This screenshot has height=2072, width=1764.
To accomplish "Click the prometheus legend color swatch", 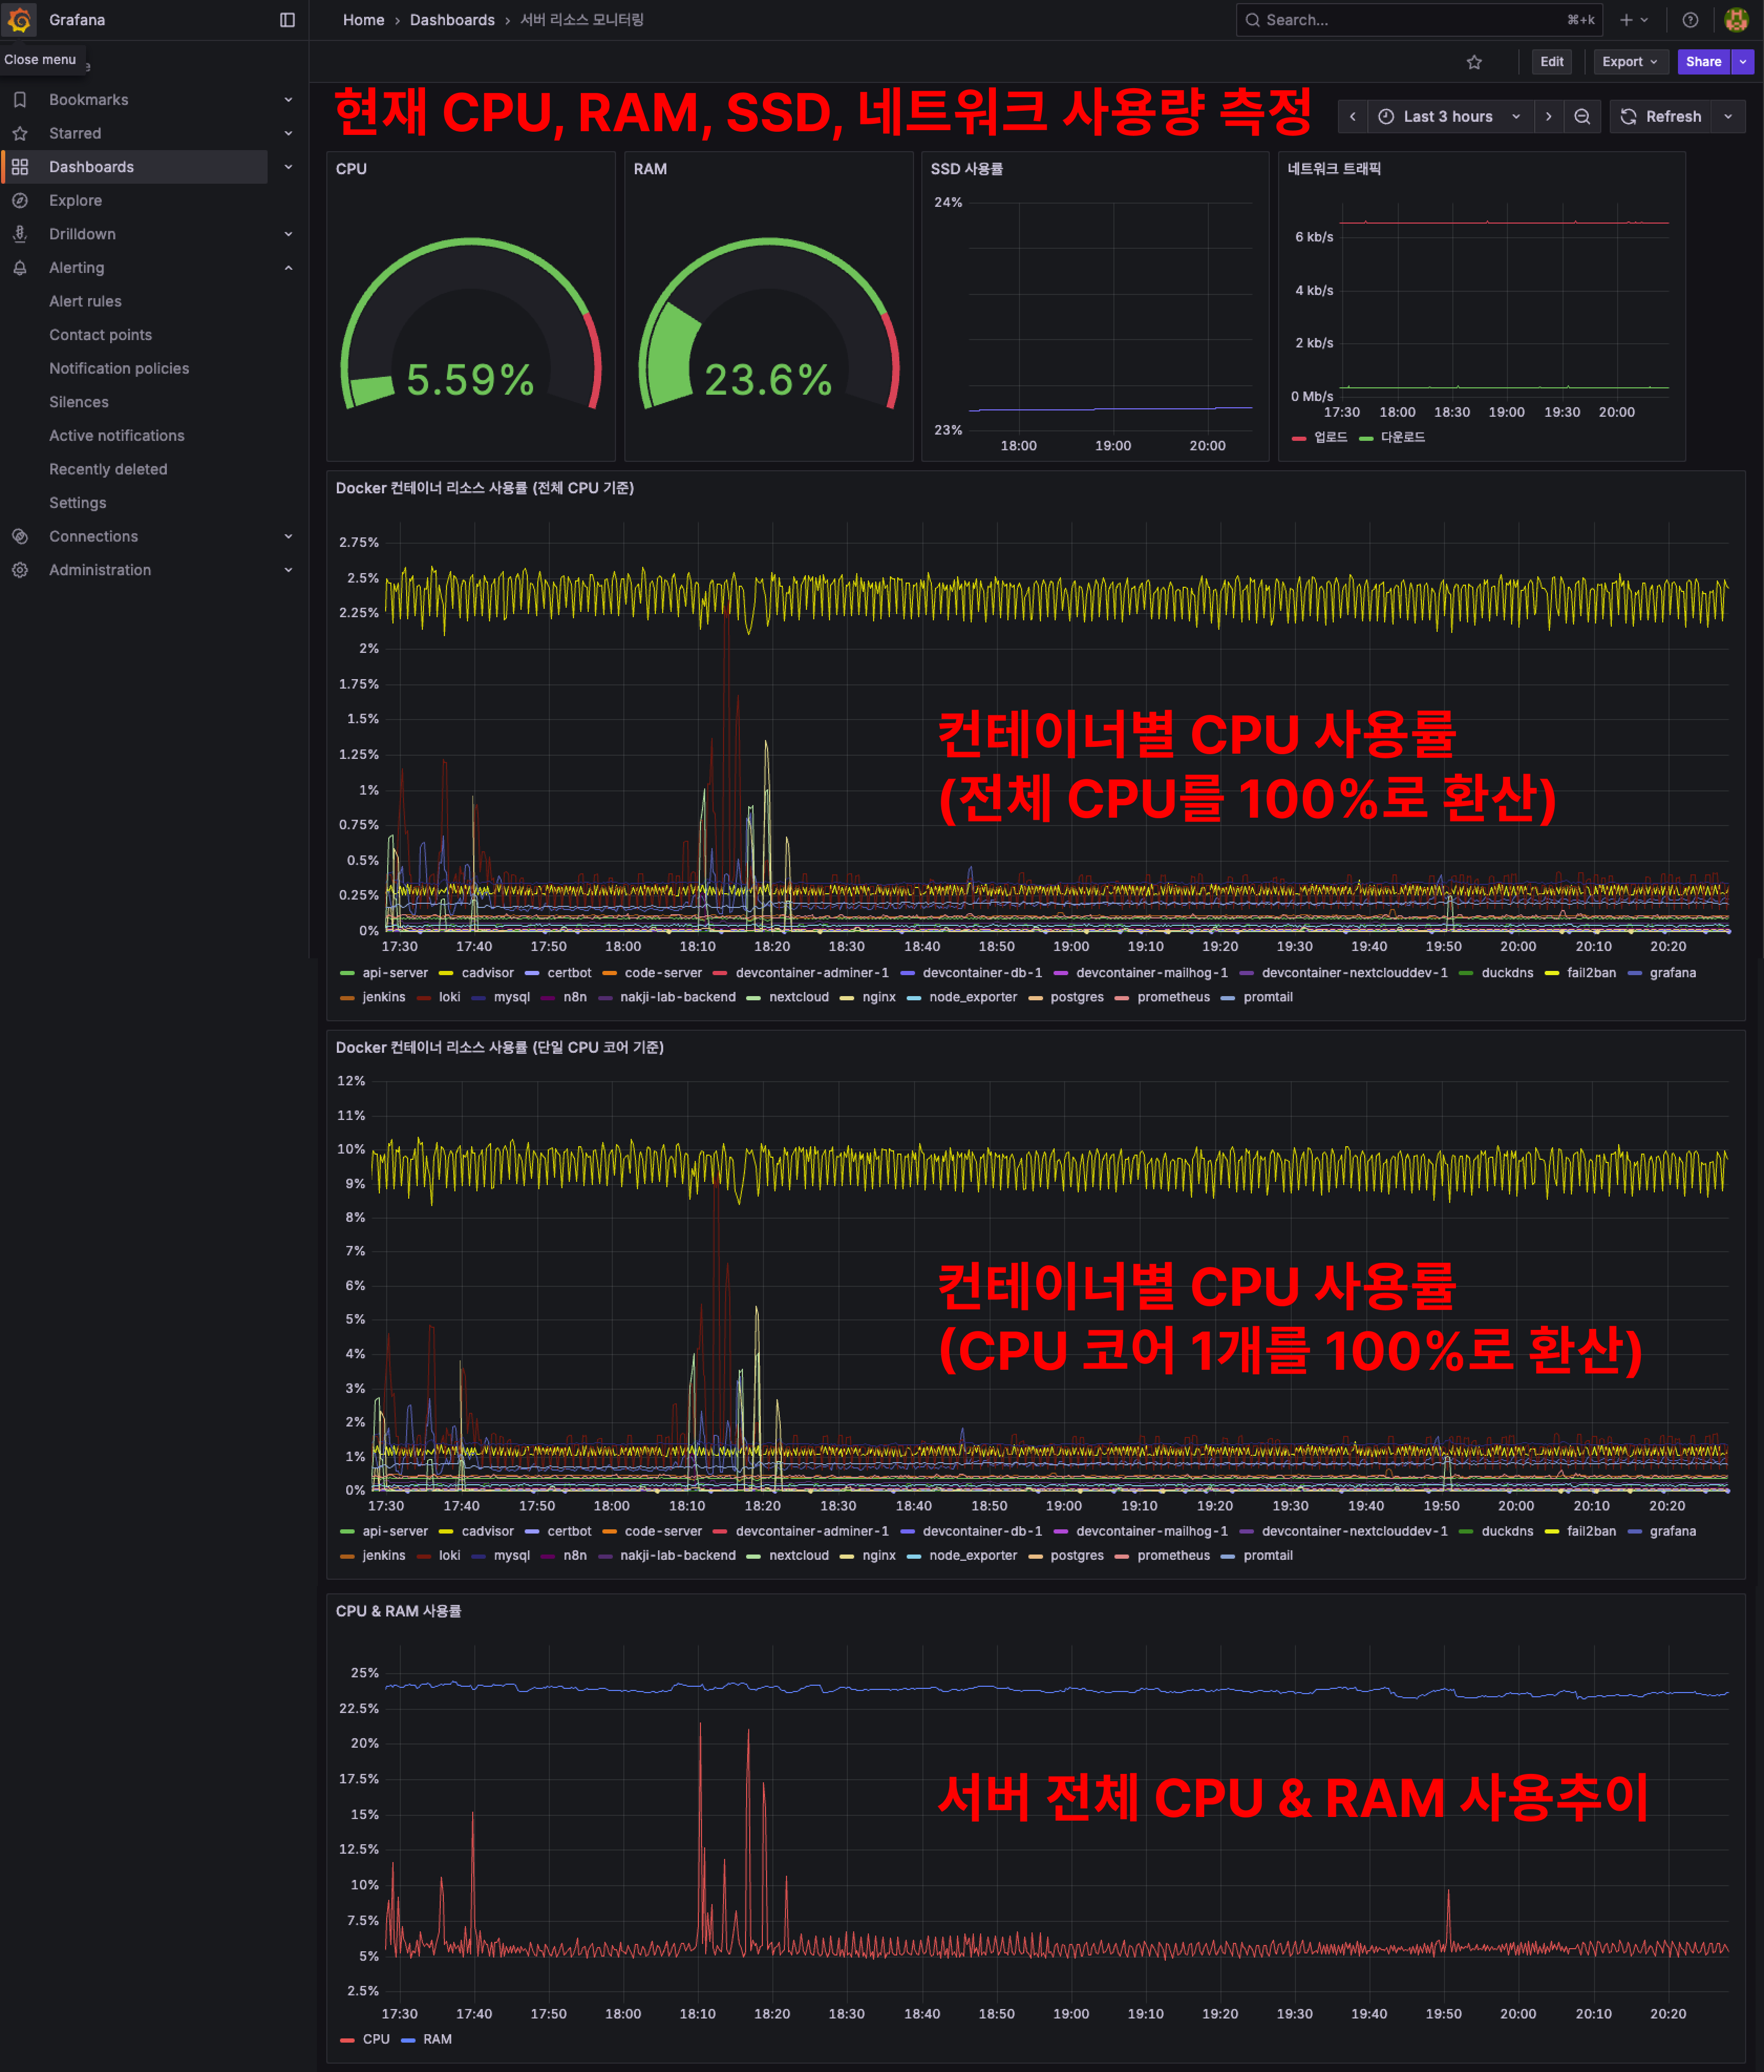I will [x=1122, y=997].
